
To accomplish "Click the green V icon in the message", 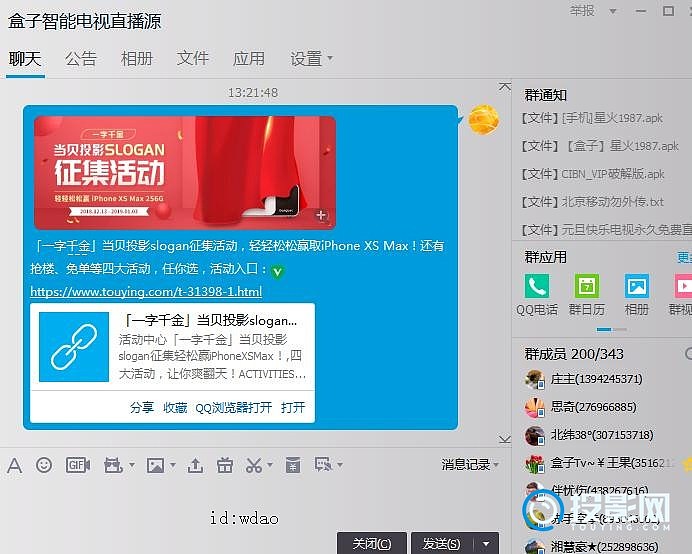I will (277, 271).
